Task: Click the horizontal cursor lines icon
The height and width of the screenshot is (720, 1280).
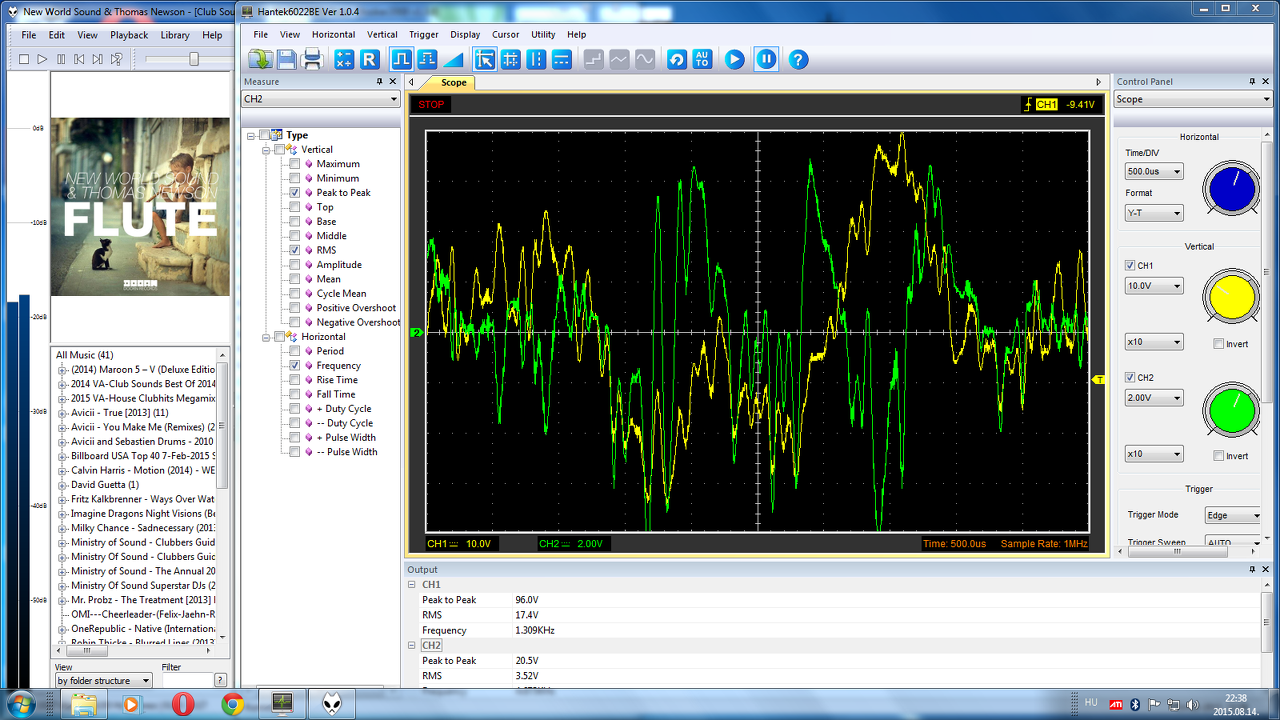Action: click(561, 59)
